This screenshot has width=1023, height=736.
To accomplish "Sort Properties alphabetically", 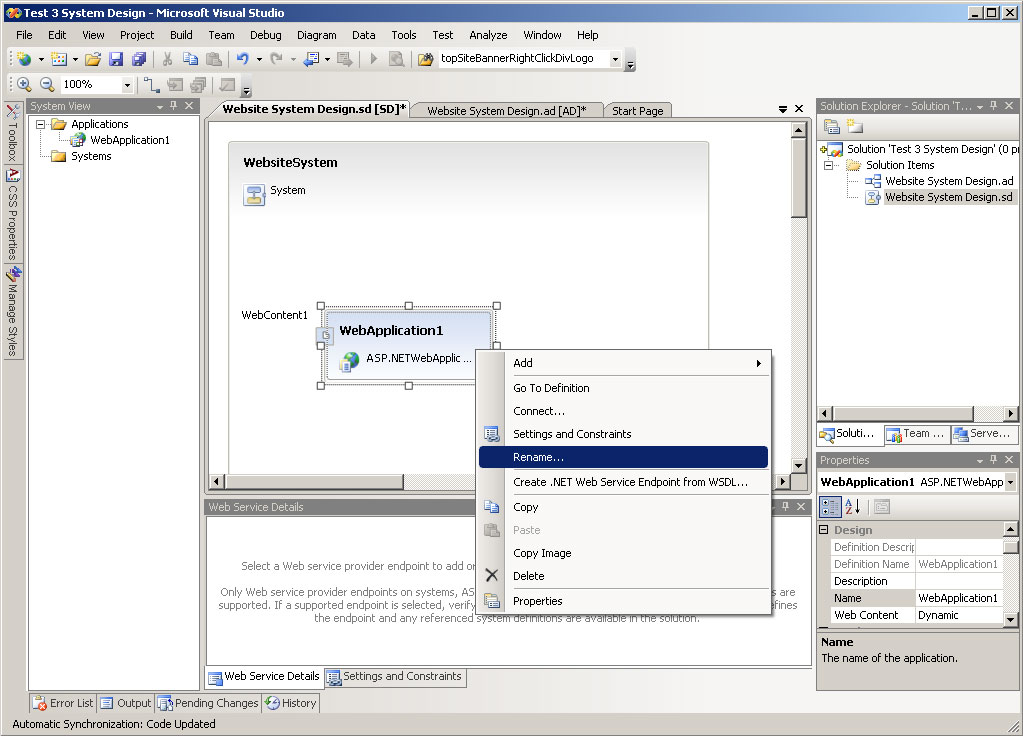I will pyautogui.click(x=853, y=506).
